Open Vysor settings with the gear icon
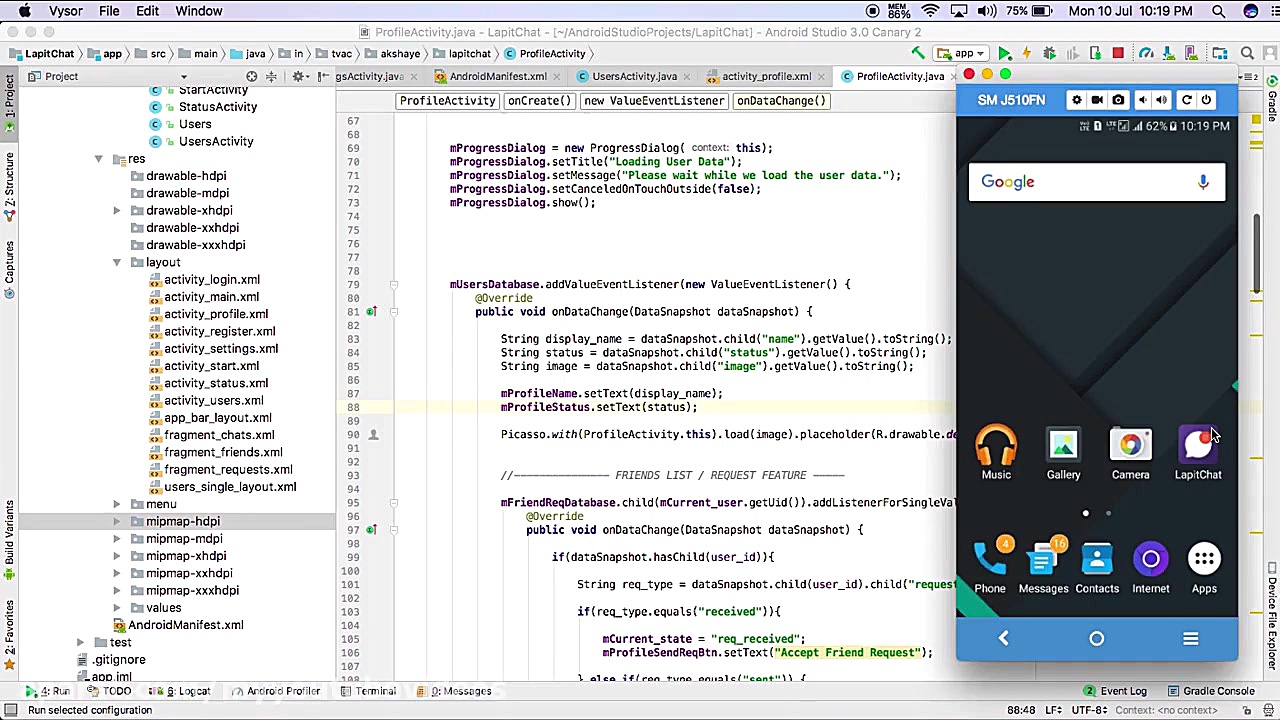This screenshot has width=1280, height=720. click(1076, 100)
